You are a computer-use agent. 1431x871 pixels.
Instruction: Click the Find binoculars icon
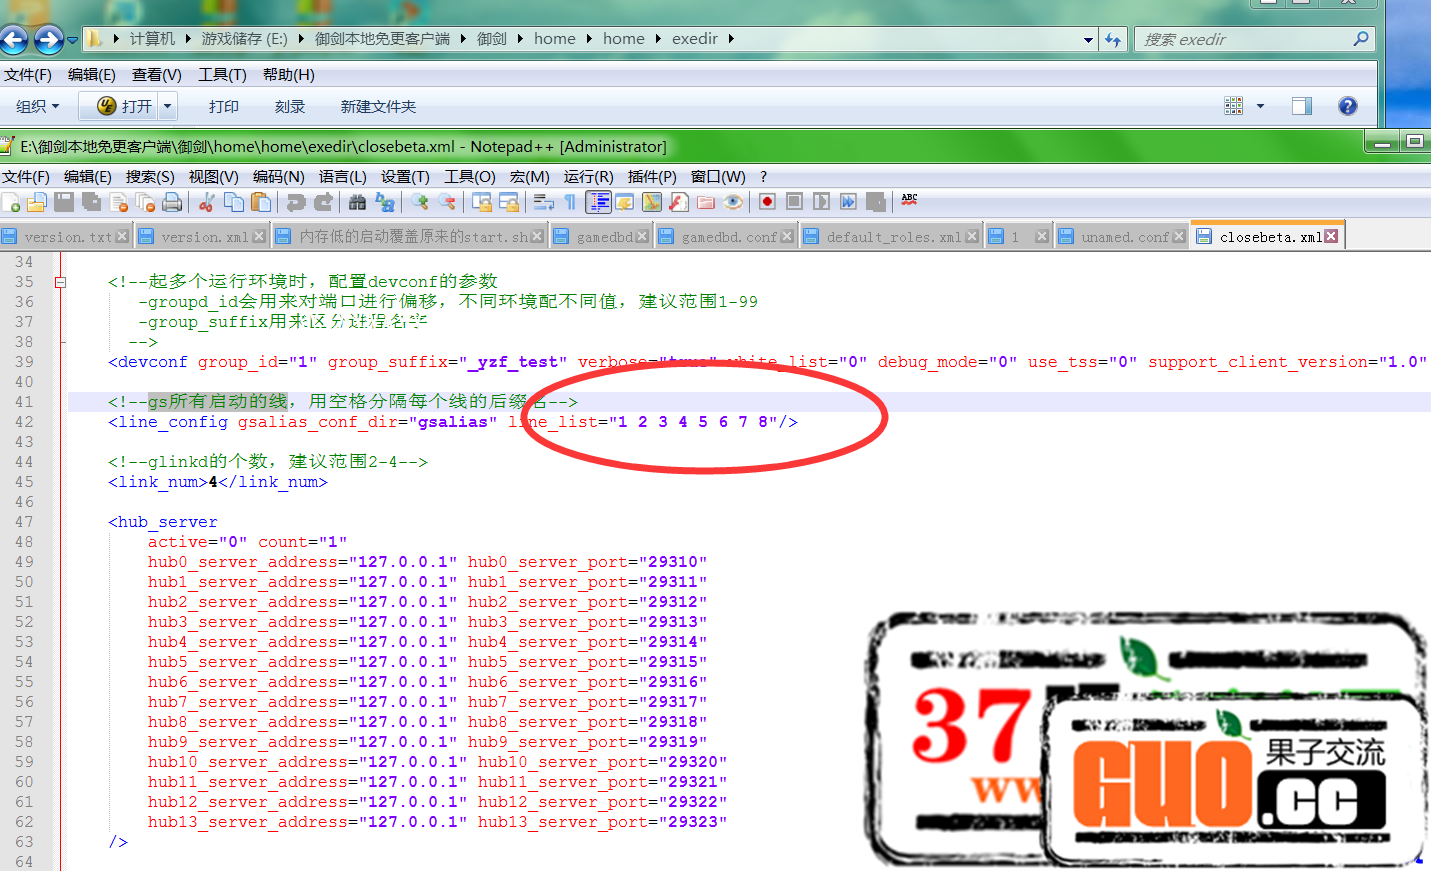[357, 202]
